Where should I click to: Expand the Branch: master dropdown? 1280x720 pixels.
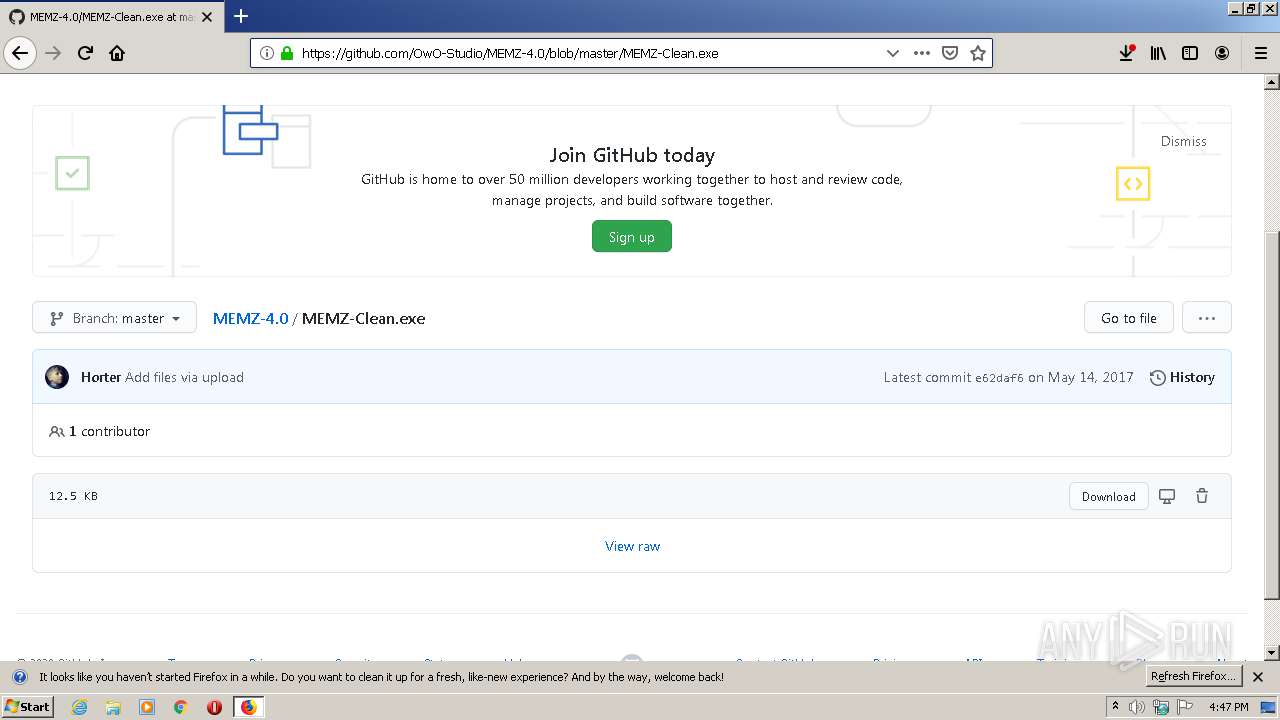114,318
